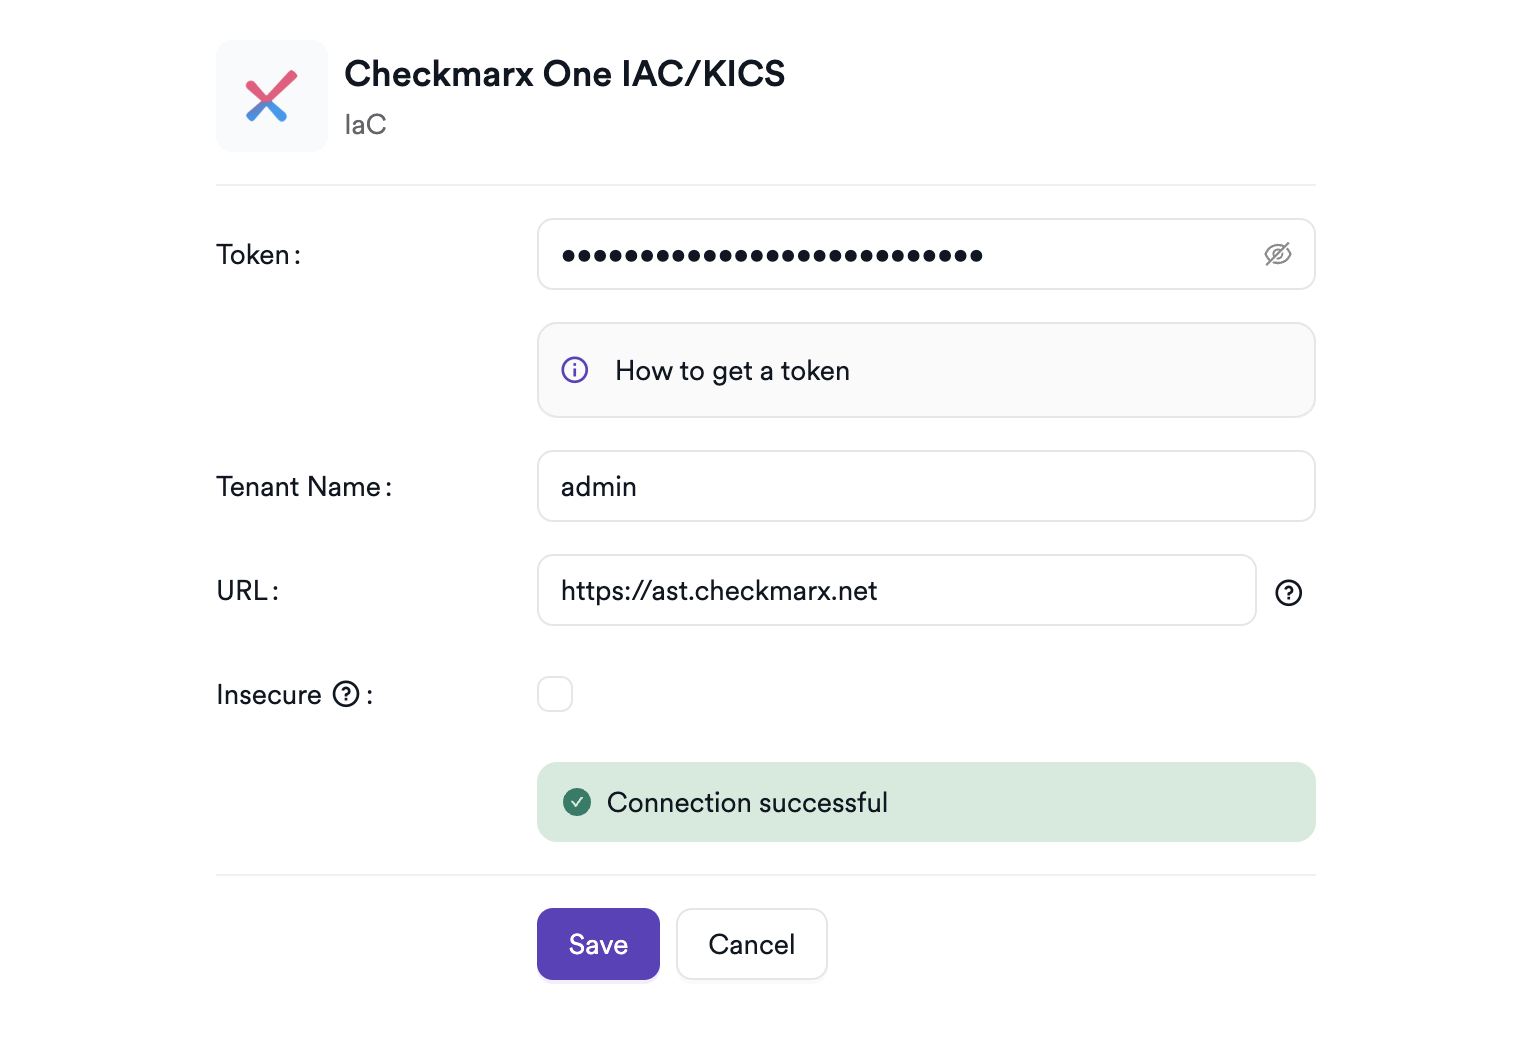Screen dimensions: 1534x1050
Task: Toggle the eye icon to show password
Action: (x=1278, y=254)
